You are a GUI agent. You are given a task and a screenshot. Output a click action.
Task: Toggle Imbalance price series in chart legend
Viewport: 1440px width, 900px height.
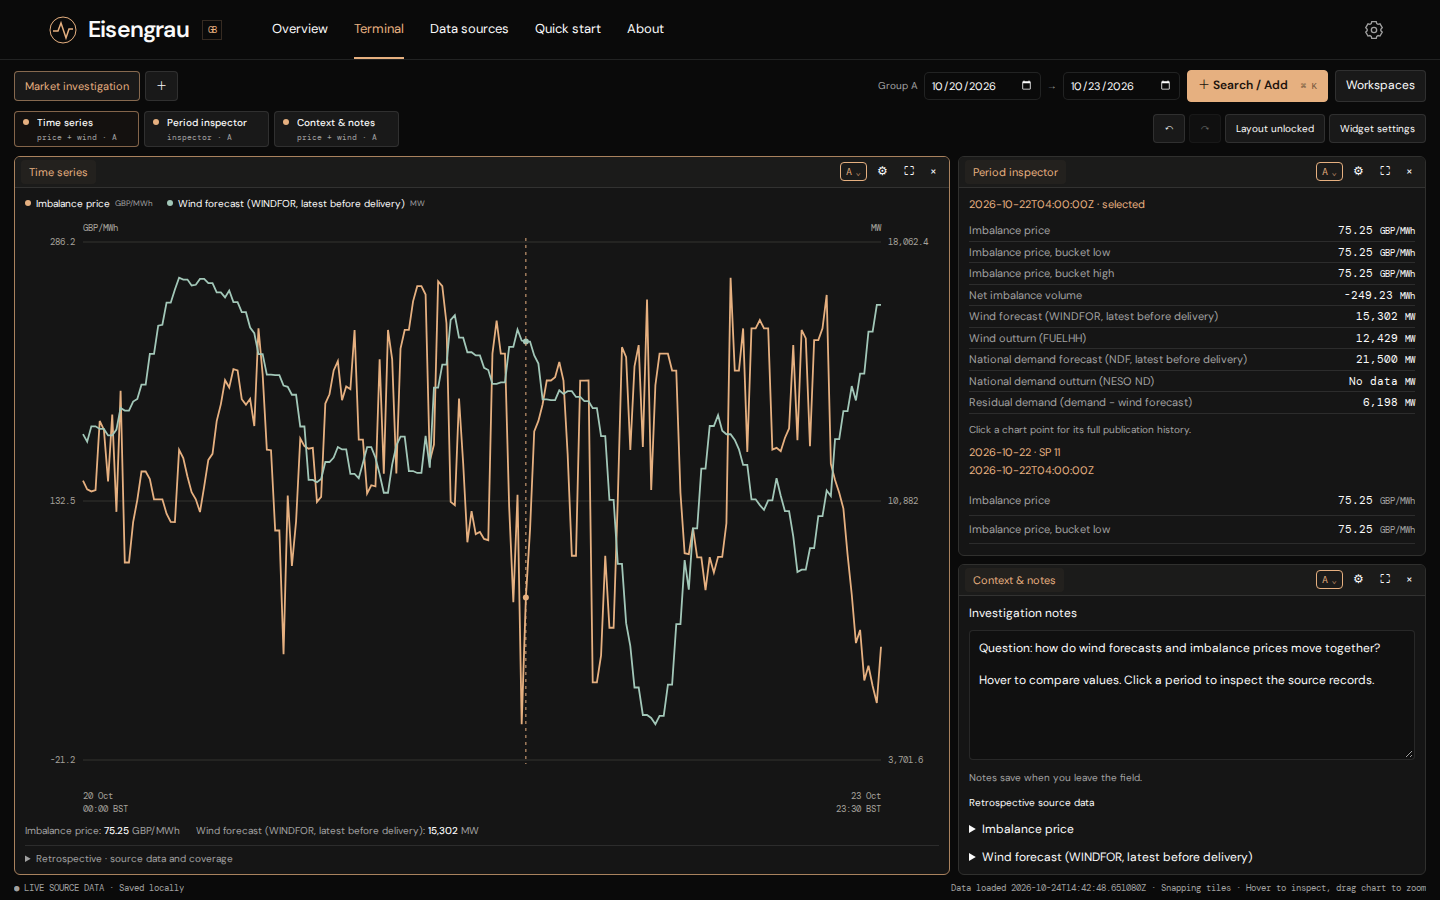pos(89,203)
